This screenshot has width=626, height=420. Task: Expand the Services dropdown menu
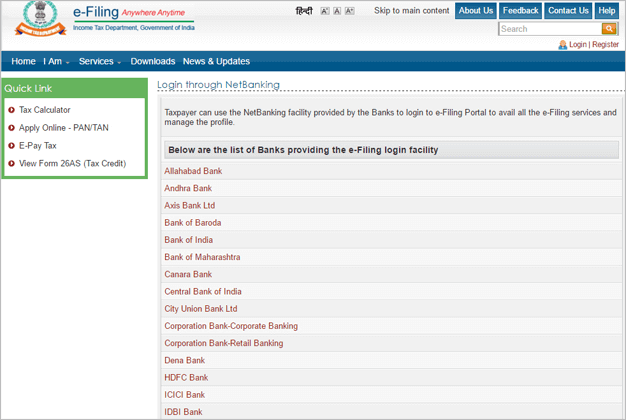tap(100, 61)
